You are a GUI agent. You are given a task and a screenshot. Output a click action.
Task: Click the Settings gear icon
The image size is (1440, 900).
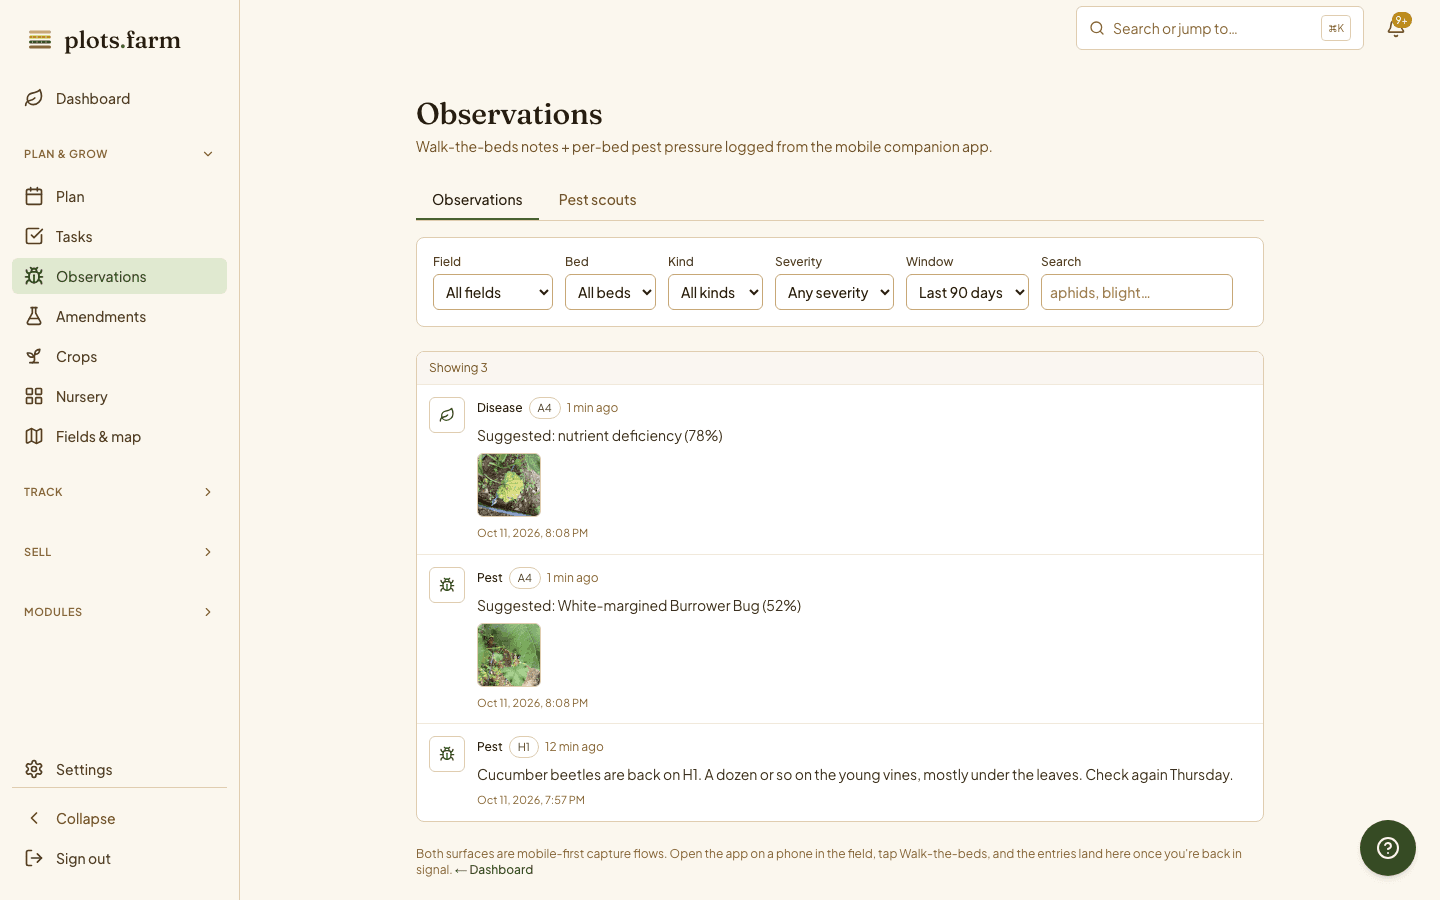coord(34,769)
